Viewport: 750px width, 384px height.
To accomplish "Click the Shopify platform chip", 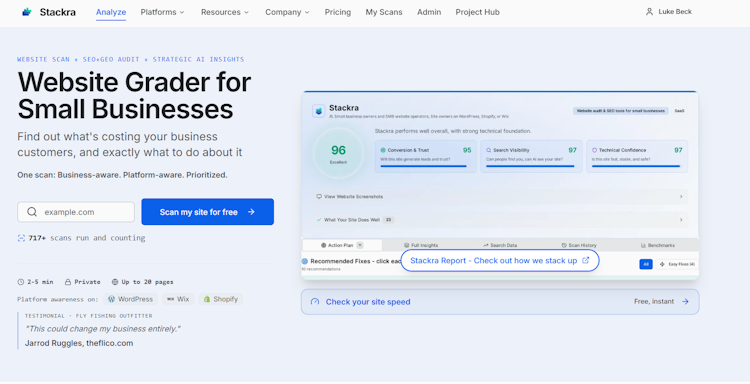I will (221, 299).
